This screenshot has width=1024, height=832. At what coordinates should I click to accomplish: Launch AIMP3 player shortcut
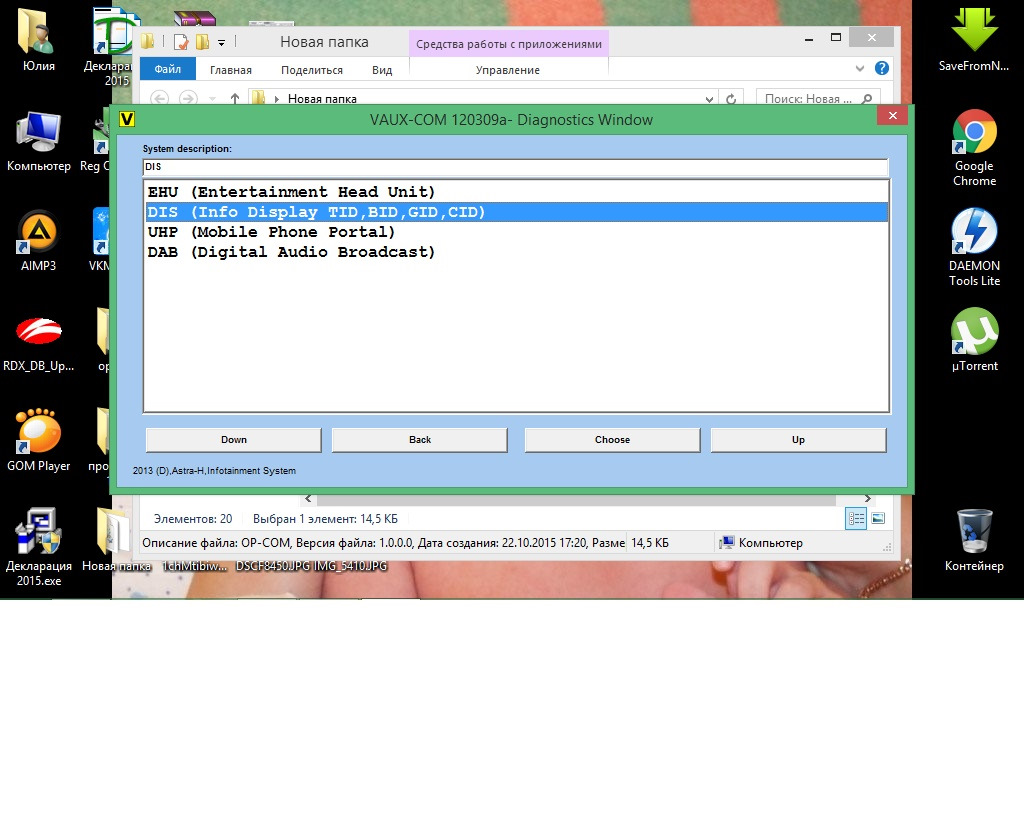coord(38,240)
